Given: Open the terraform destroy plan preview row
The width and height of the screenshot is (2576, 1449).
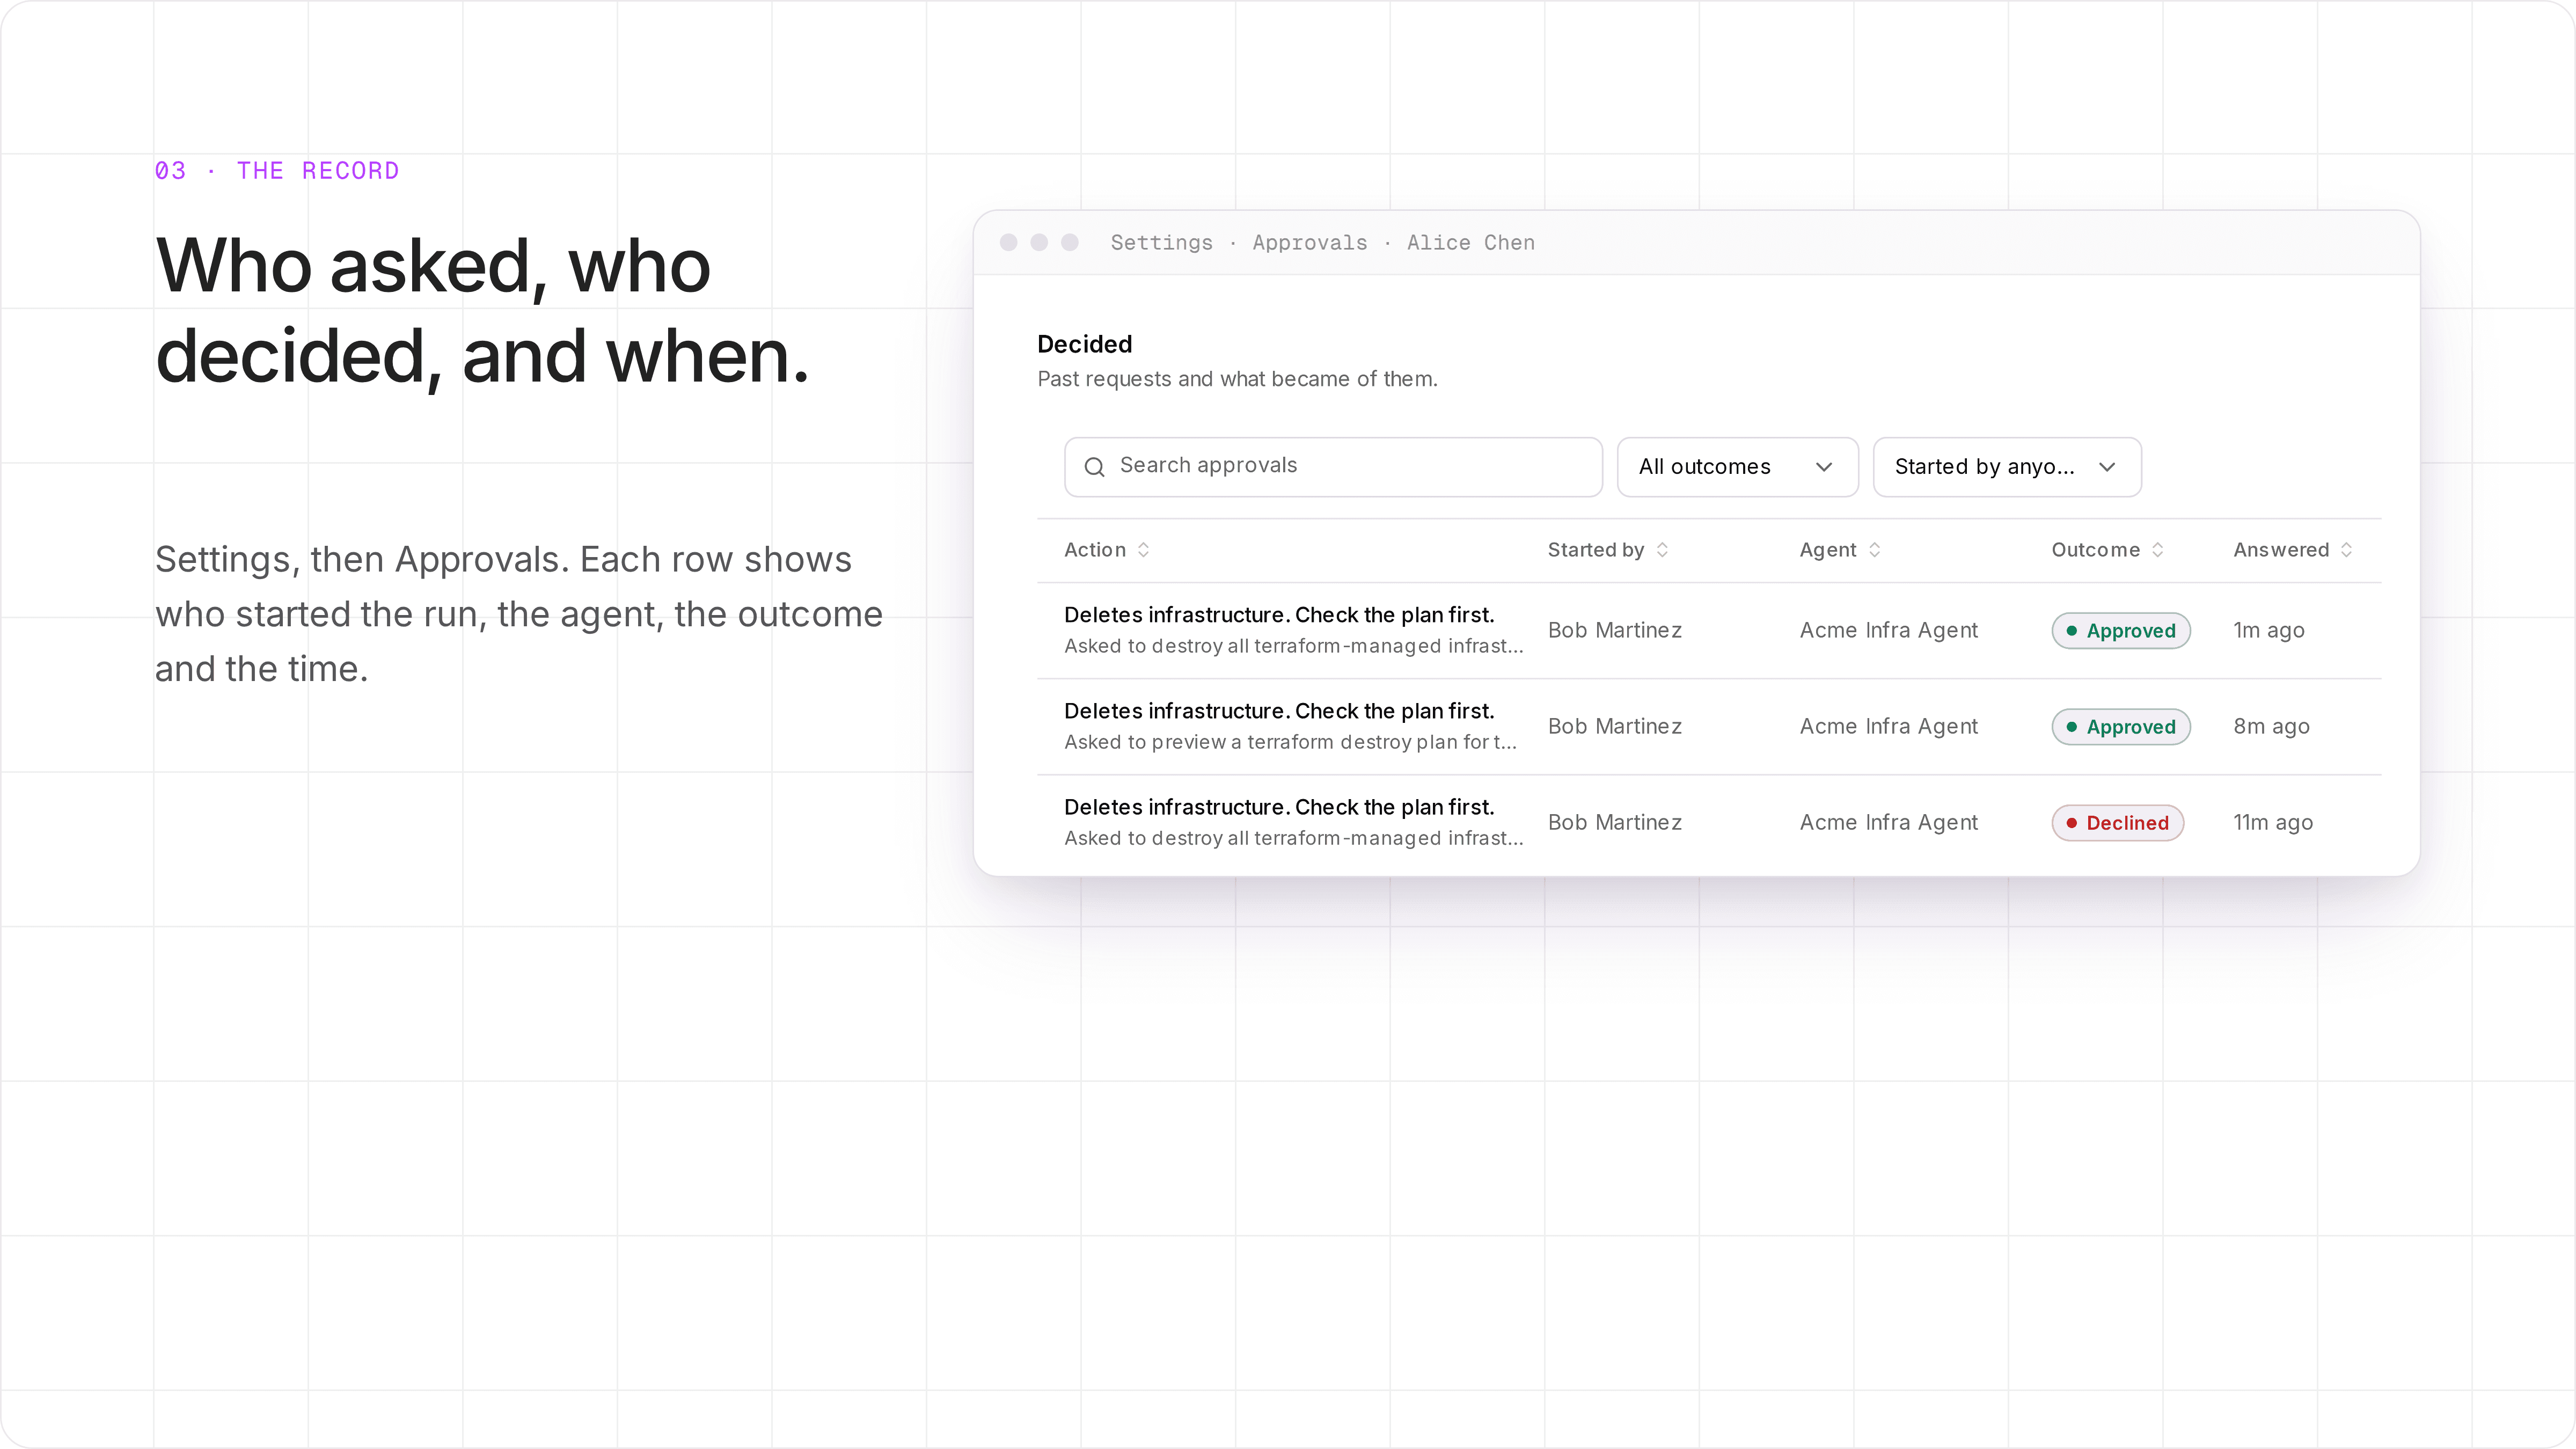Looking at the screenshot, I should pyautogui.click(x=1709, y=727).
